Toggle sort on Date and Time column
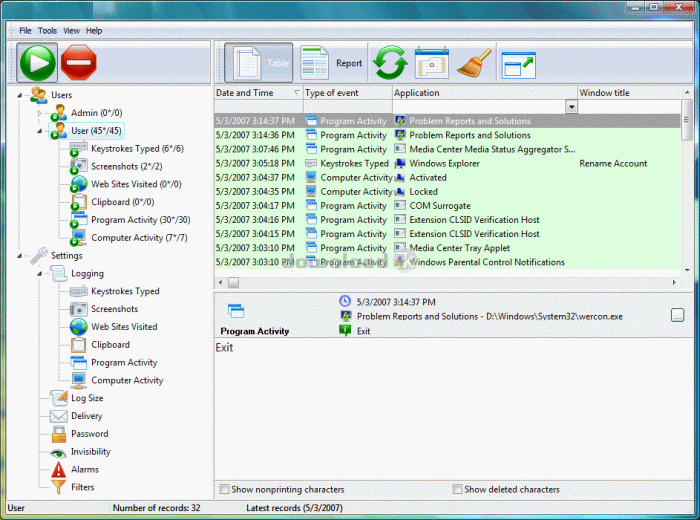 pos(258,93)
